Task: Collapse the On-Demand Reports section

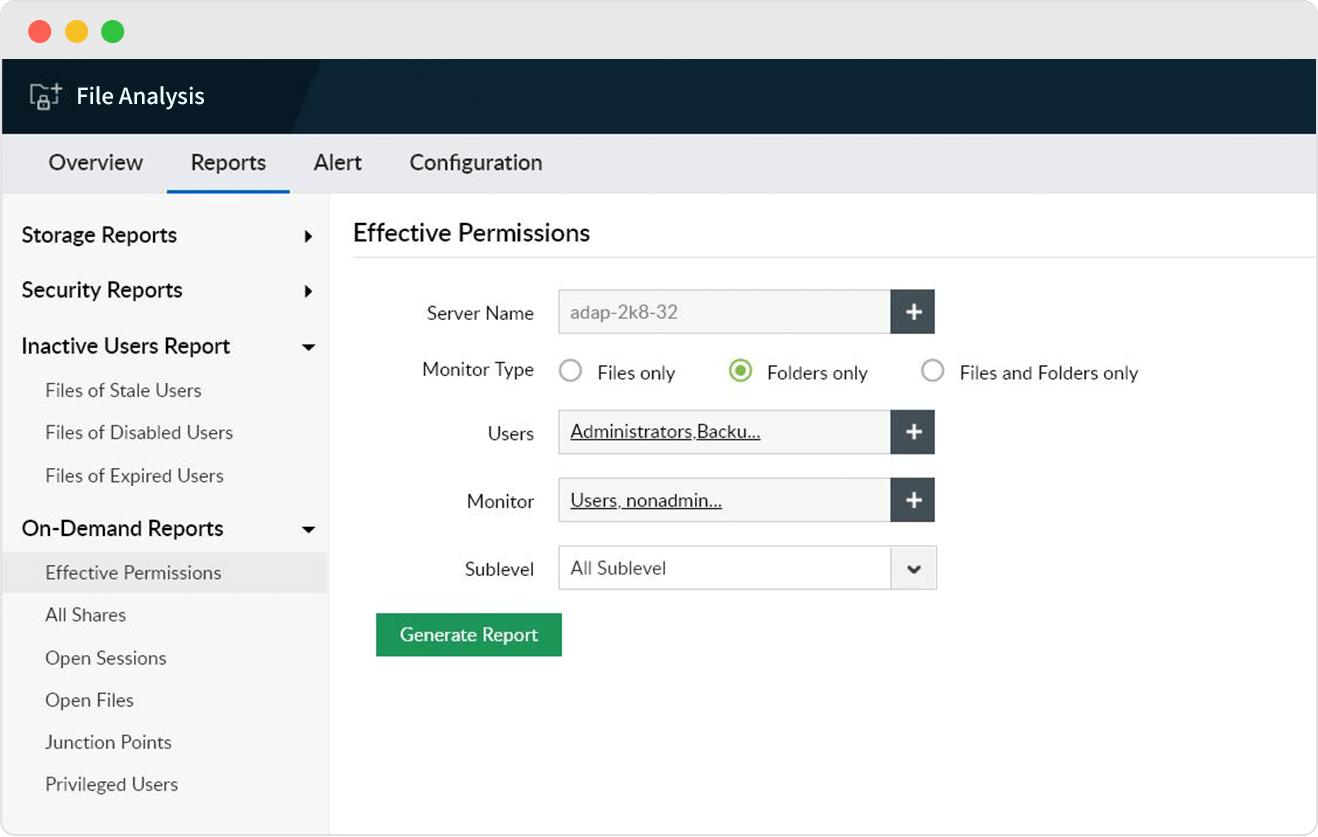Action: pos(308,529)
